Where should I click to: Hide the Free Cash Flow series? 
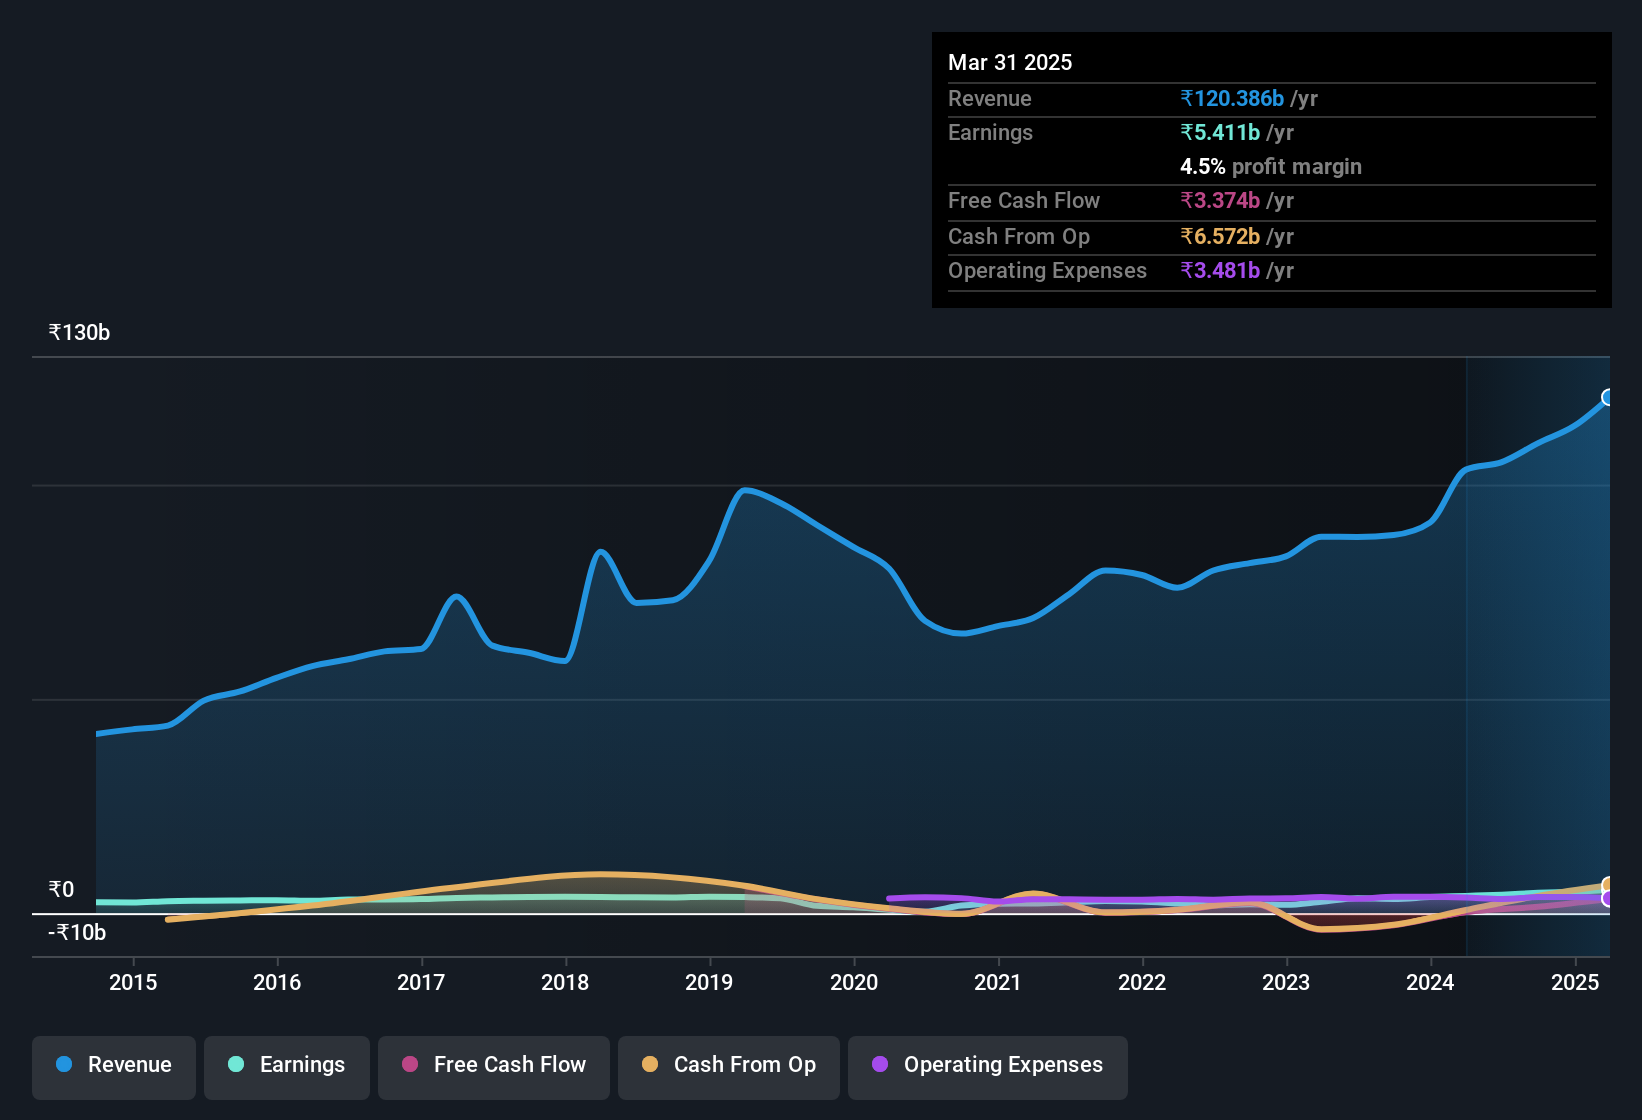[x=494, y=1066]
